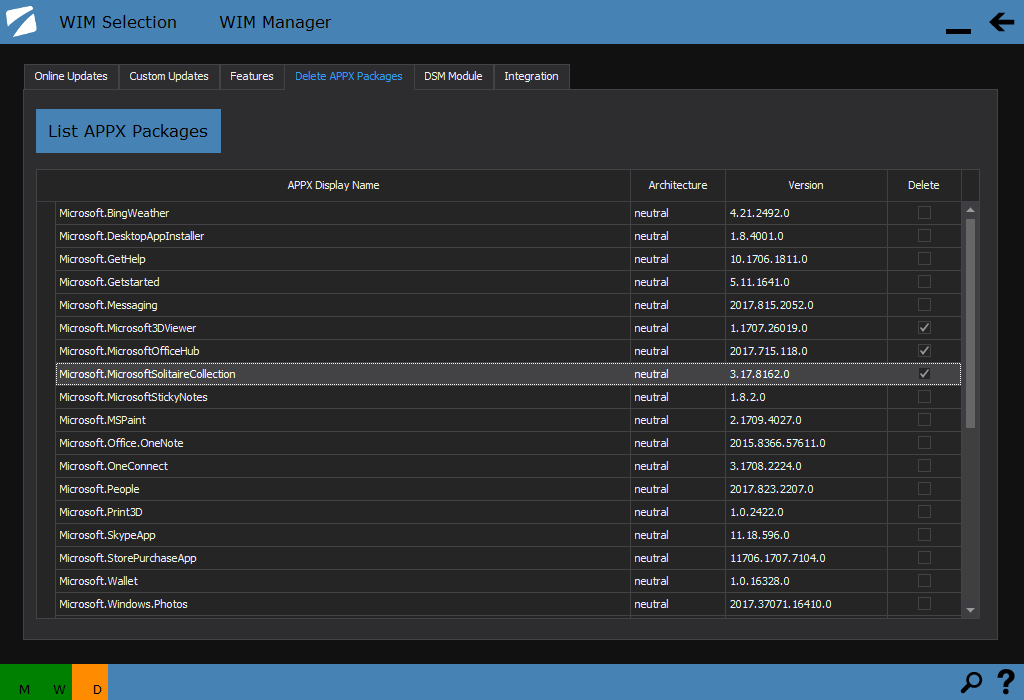Screen dimensions: 1024x700
Task: Uncheck Delete for Microsoft.MicrosoftSolitaireCollection
Action: pos(924,374)
